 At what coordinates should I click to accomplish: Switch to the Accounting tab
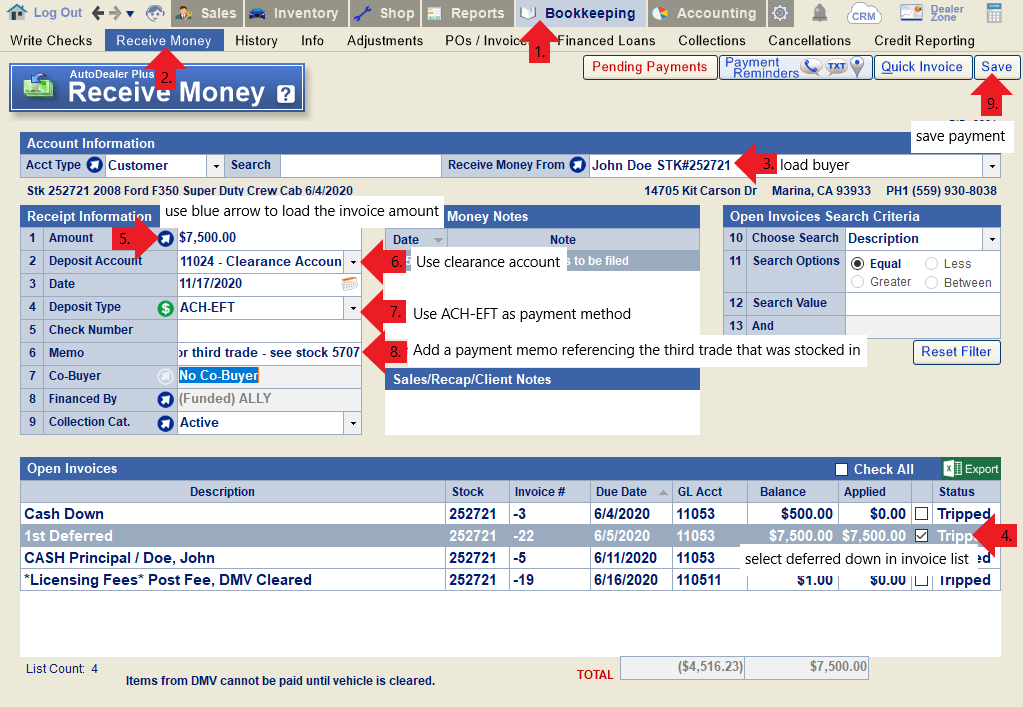click(x=705, y=13)
